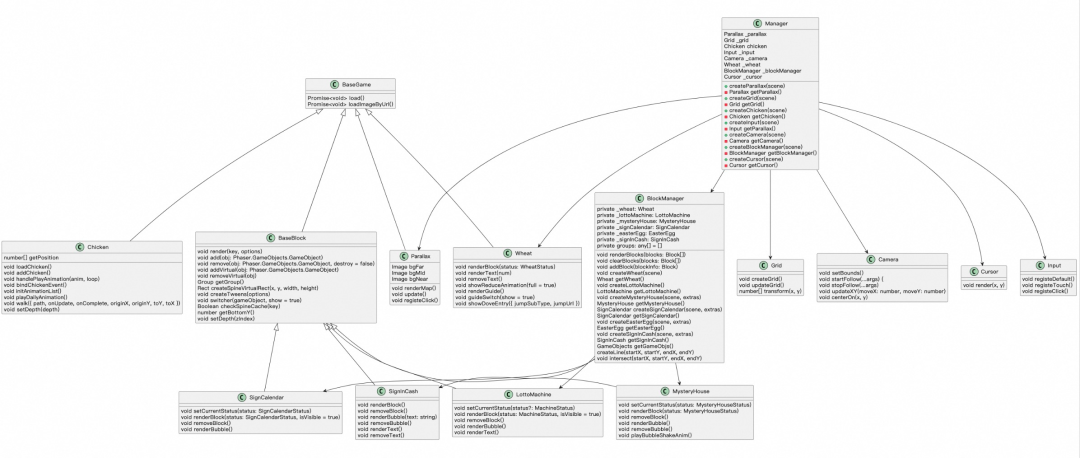Click 'void registeDefault()' in Input
This screenshot has height=458, width=1080.
pyautogui.click(x=1047, y=279)
